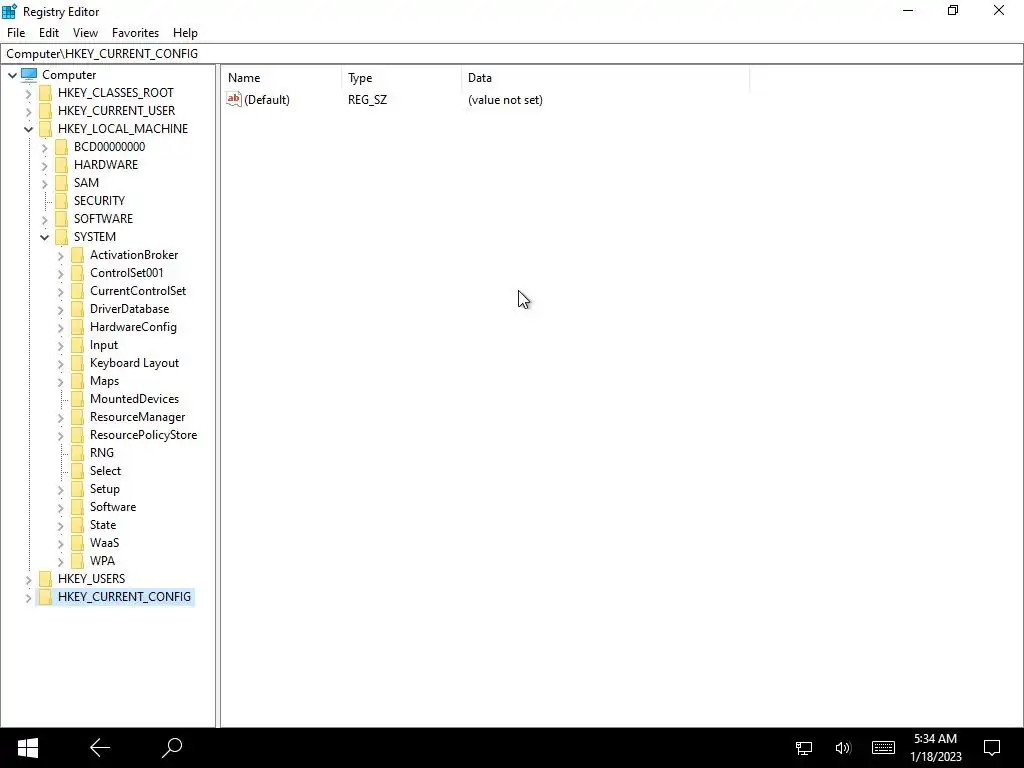1024x768 pixels.
Task: Select the State key
Action: pos(103,524)
